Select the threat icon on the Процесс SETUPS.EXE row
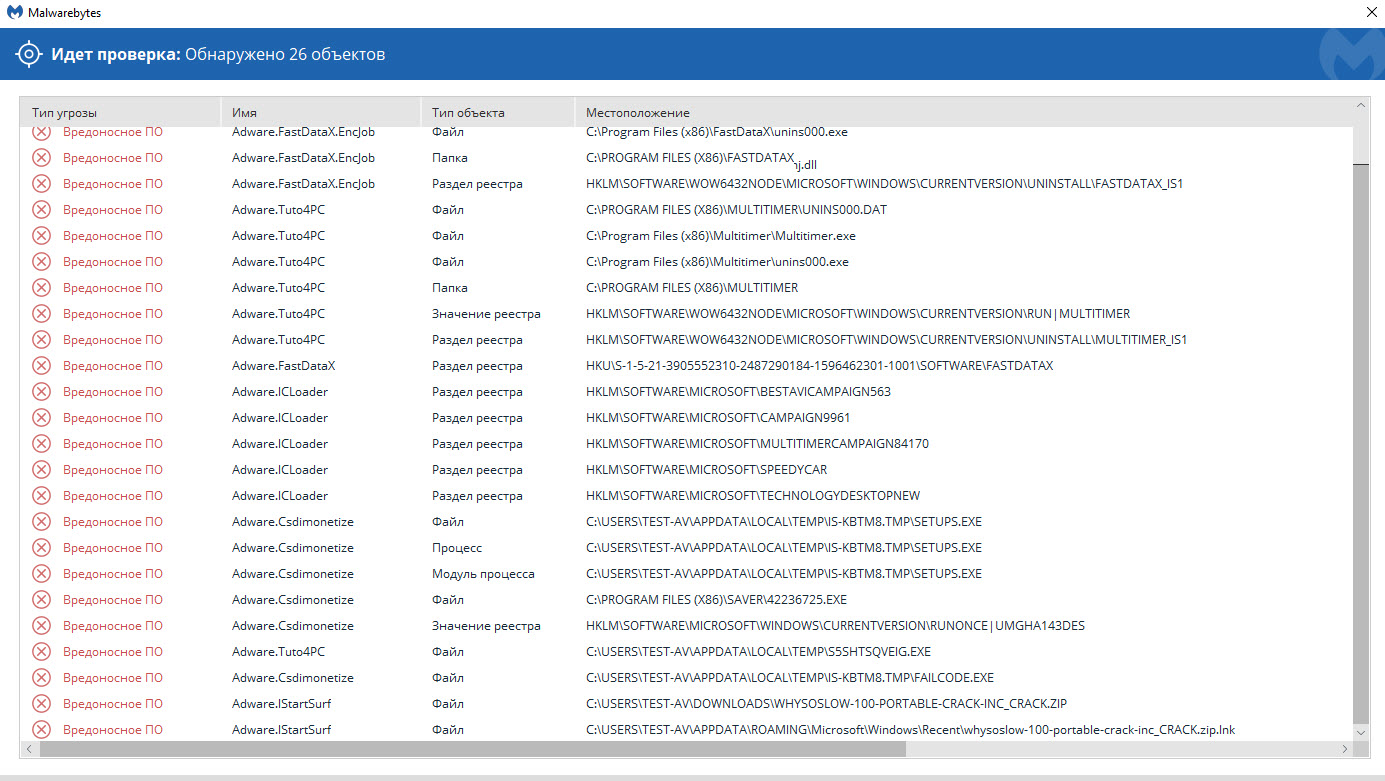 pos(41,548)
